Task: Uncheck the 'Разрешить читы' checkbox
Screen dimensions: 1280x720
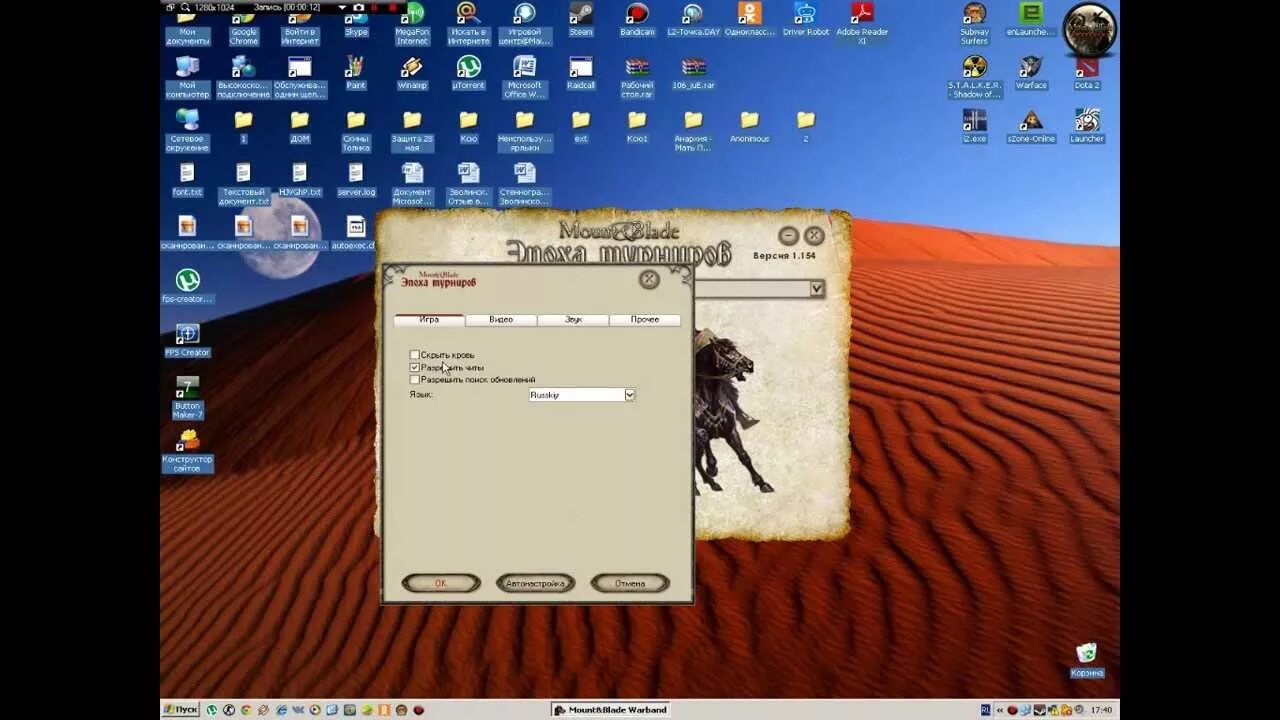Action: [415, 367]
